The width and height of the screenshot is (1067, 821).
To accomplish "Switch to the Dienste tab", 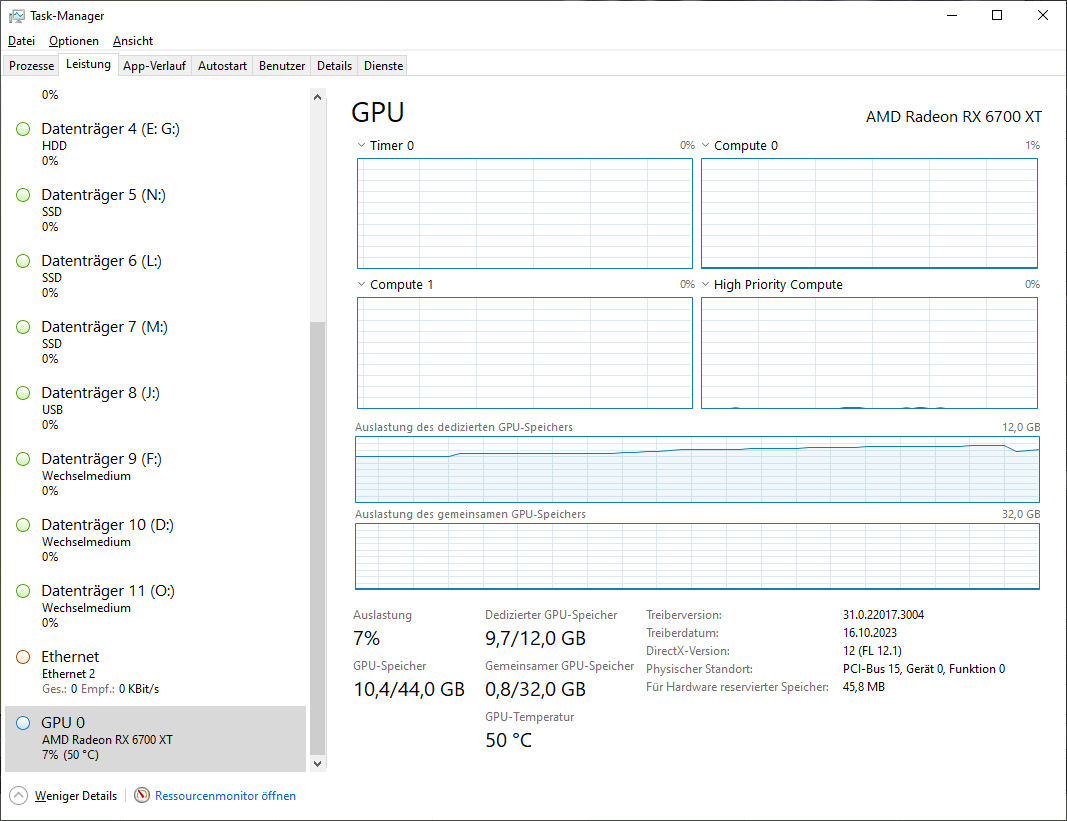I will [x=384, y=66].
